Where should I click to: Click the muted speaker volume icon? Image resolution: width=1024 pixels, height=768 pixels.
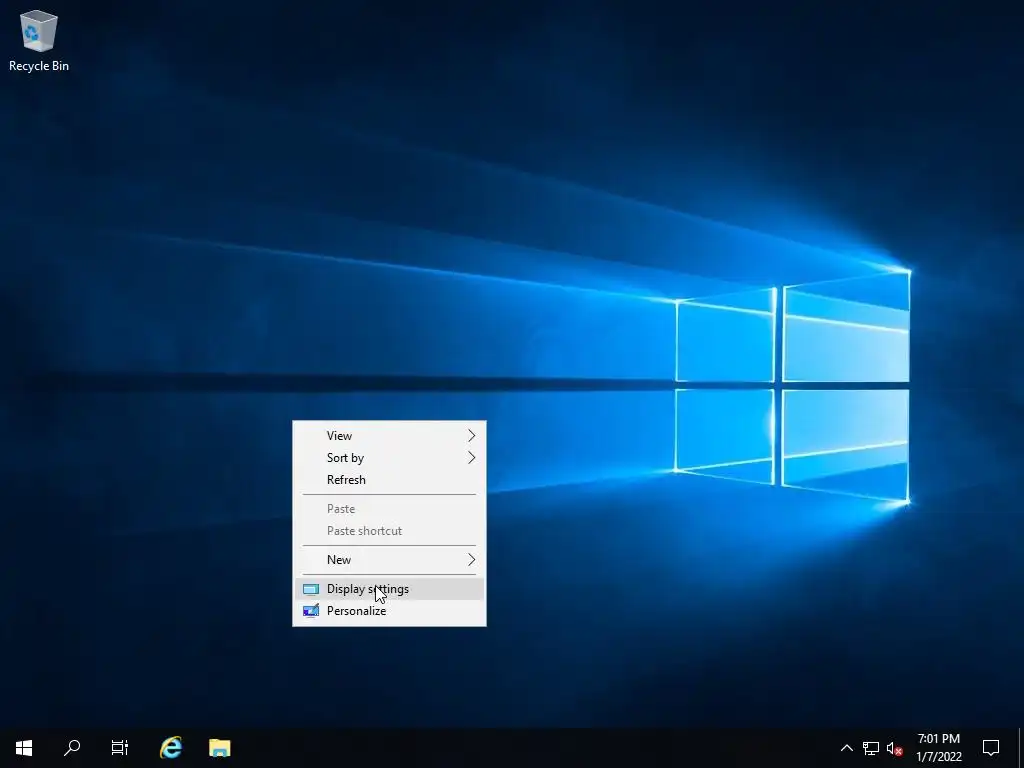click(895, 748)
